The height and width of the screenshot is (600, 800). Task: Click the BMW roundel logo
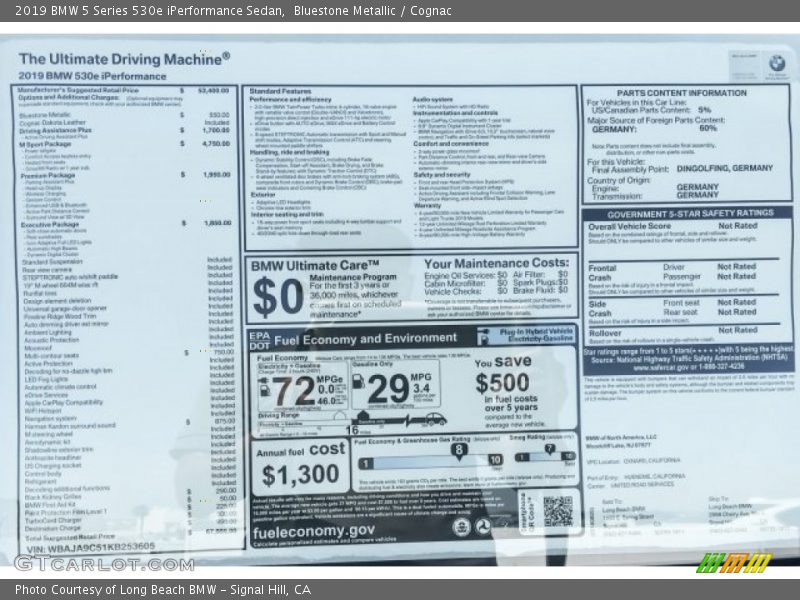[777, 64]
